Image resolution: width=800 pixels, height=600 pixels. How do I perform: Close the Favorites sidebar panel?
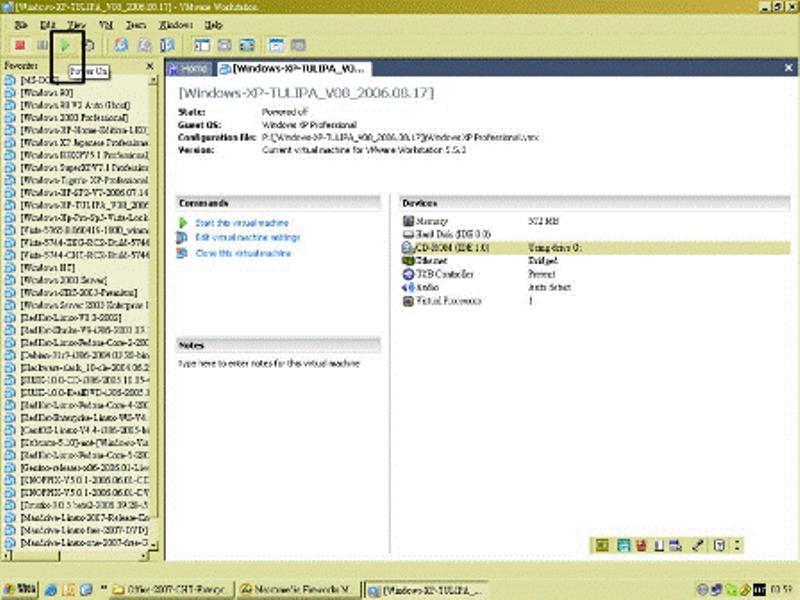[150, 66]
